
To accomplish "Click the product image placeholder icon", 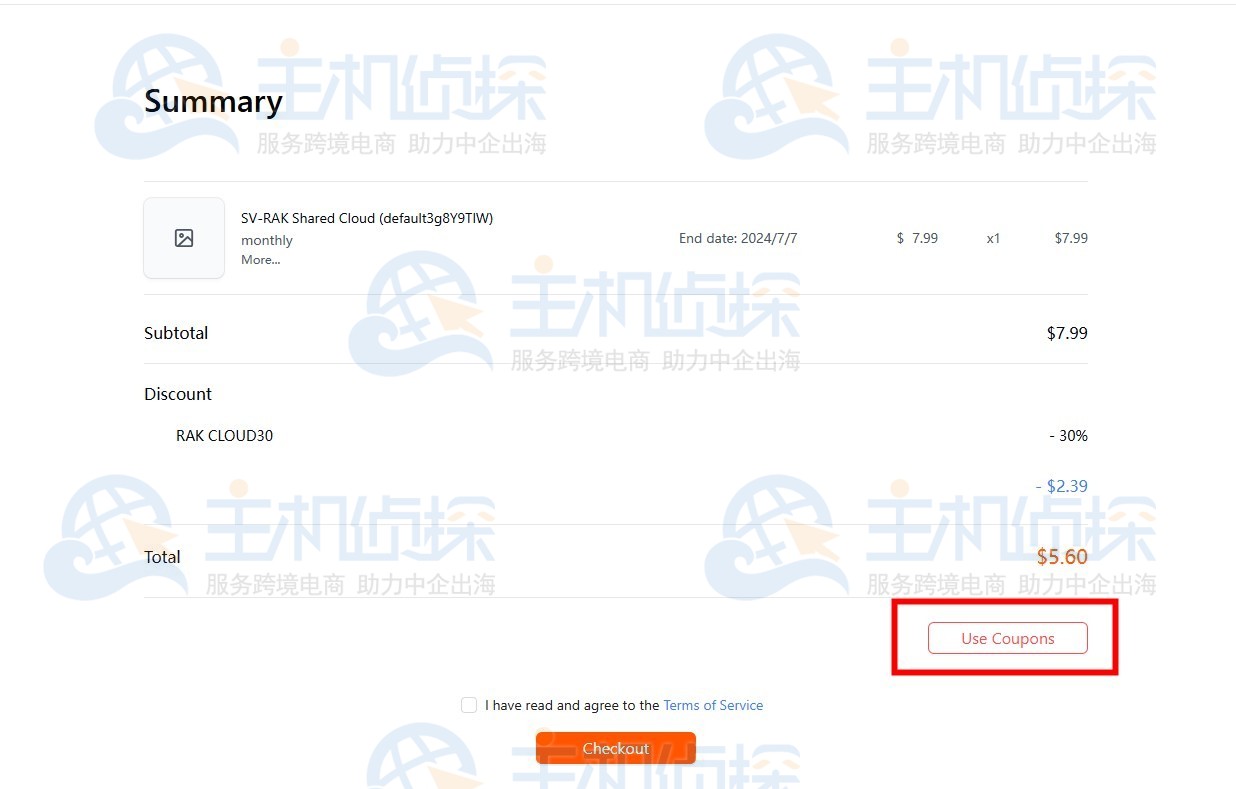I will click(x=184, y=238).
